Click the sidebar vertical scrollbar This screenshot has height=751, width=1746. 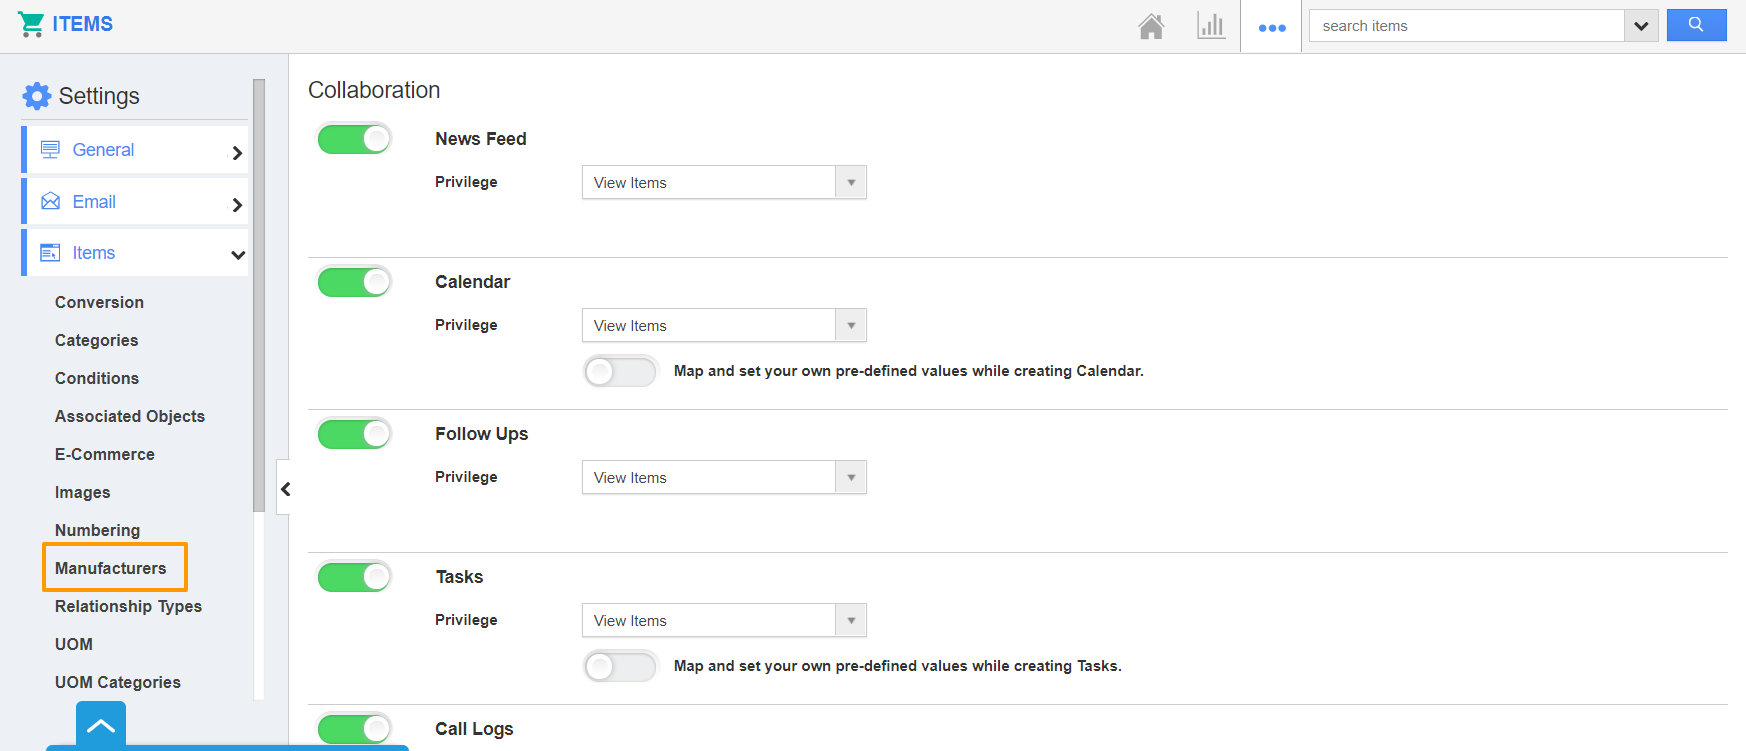[x=259, y=295]
